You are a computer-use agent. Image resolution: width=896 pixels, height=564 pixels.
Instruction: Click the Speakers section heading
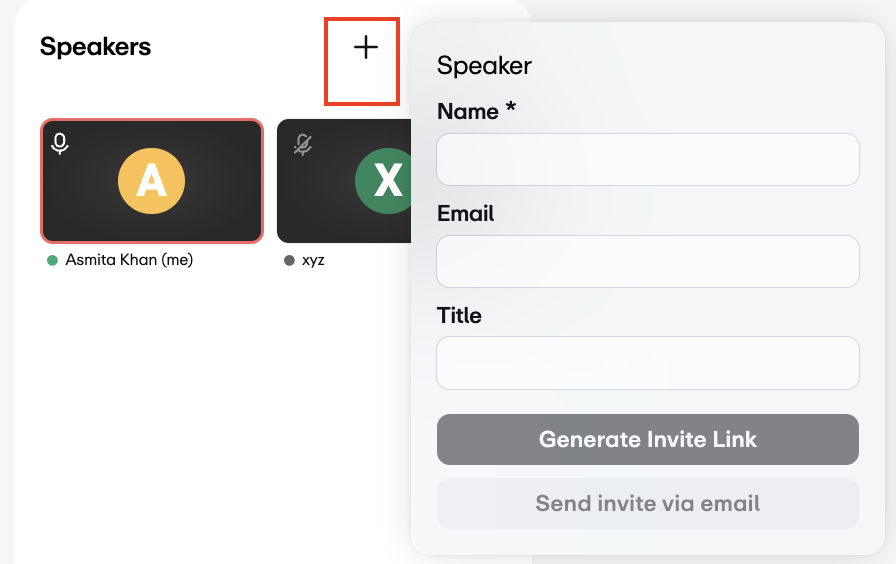click(x=95, y=47)
